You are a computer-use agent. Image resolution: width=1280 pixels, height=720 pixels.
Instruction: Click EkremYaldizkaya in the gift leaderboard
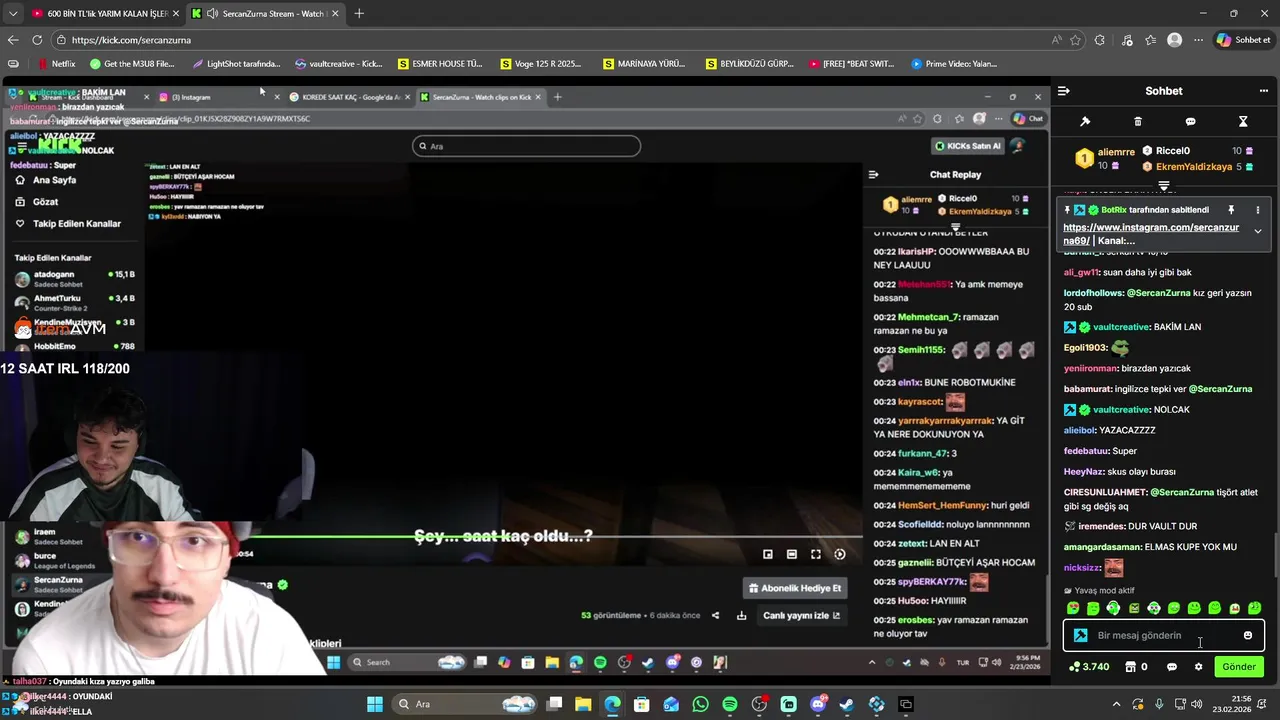coord(1194,167)
